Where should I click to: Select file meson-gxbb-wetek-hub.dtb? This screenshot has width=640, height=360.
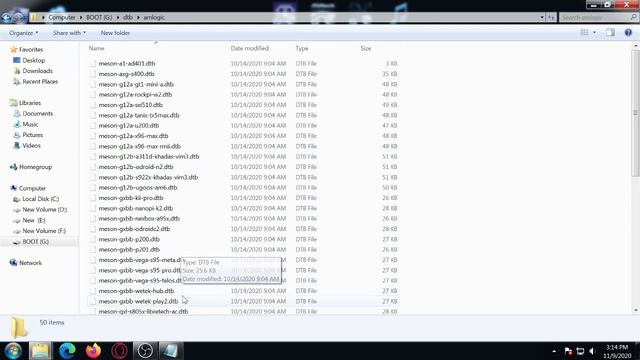[136, 291]
